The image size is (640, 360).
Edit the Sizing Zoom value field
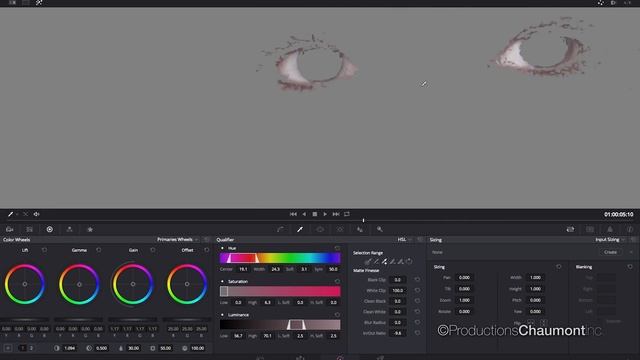tap(464, 300)
